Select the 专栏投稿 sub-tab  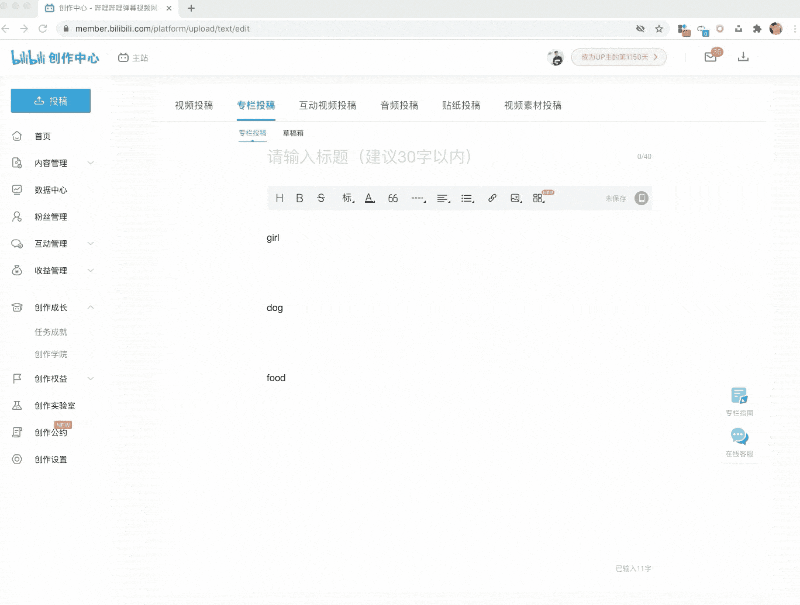coord(253,133)
